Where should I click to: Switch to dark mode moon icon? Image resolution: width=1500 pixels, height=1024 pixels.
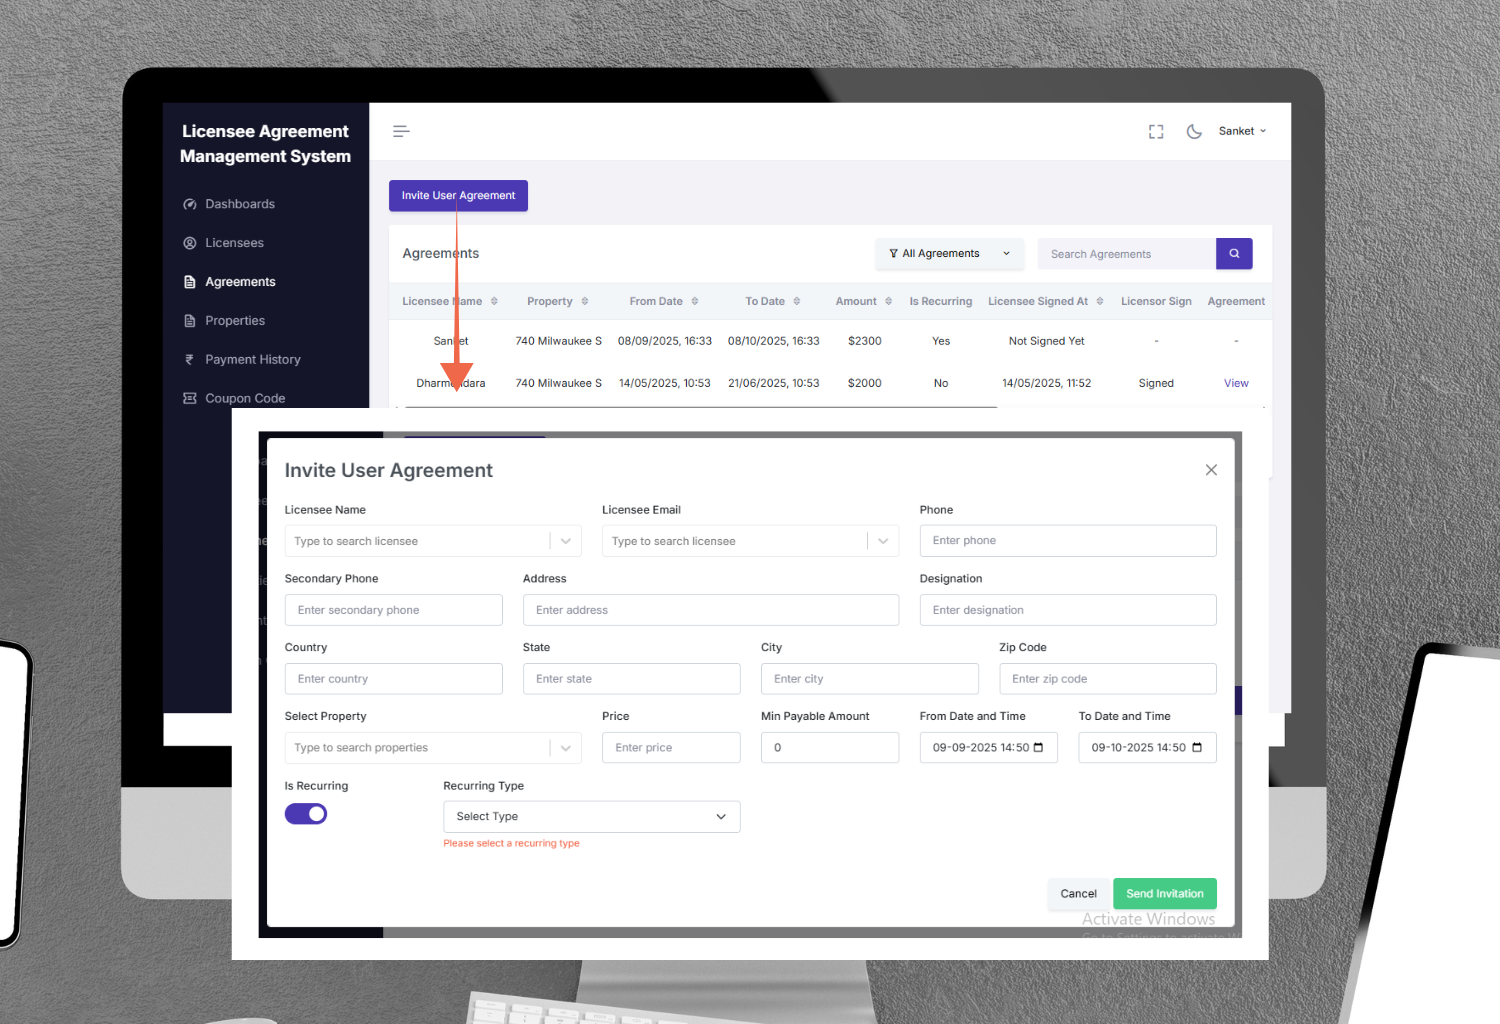1194,132
